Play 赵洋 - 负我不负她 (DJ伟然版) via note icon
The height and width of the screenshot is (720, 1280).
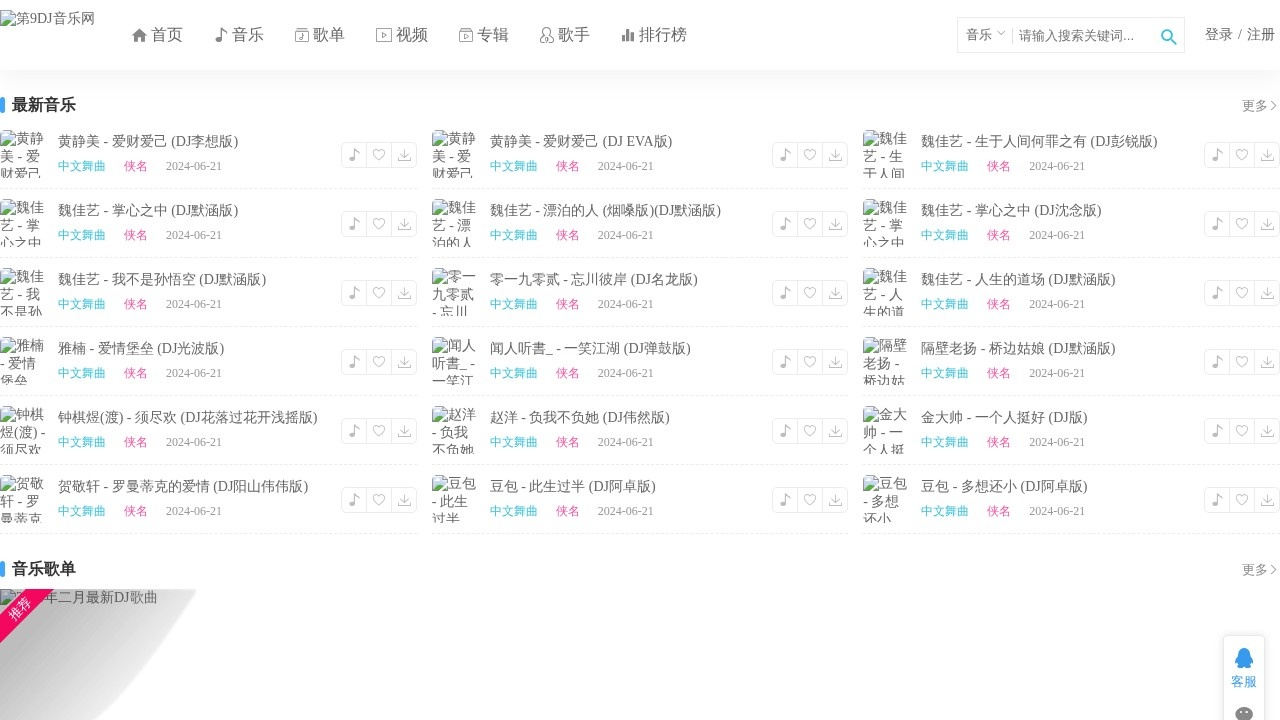point(785,431)
